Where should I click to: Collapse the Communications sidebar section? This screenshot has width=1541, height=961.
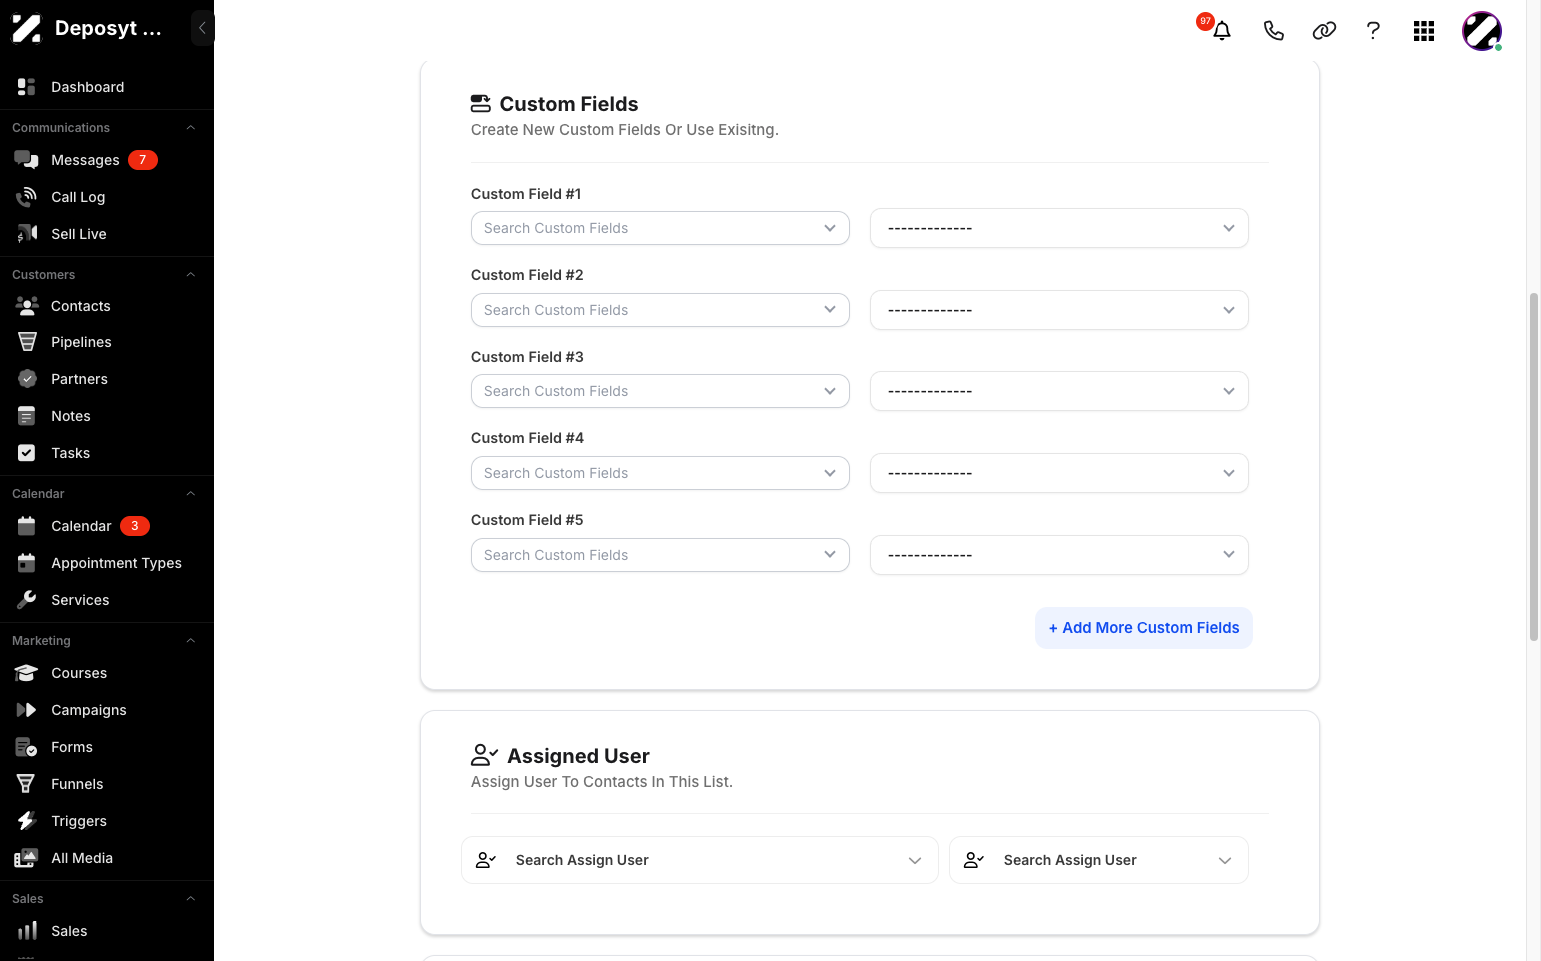(x=190, y=128)
